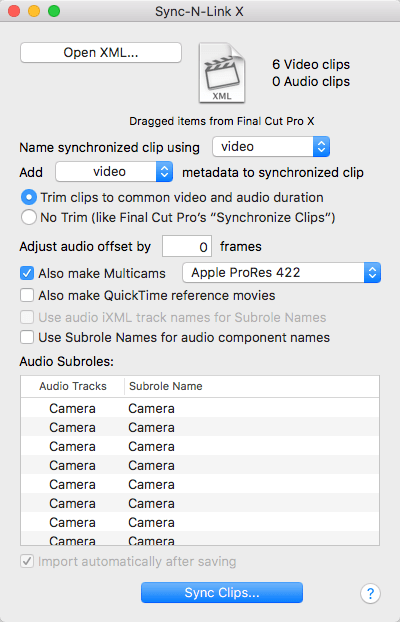Viewport: 400px width, 622px height.
Task: Click the XML clapperboard file icon
Action: point(222,73)
